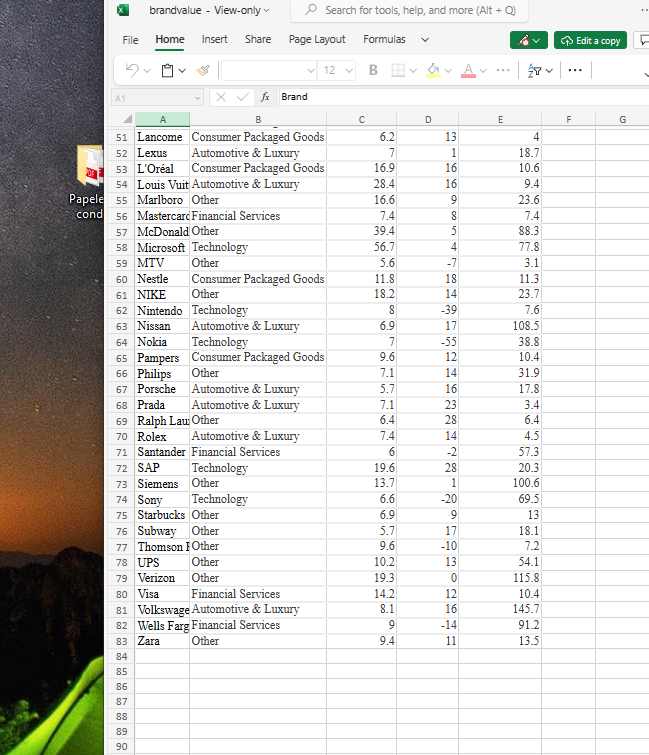Image resolution: width=649 pixels, height=755 pixels.
Task: Select the 56.7 cell in Microsoft row
Action: [x=362, y=247]
